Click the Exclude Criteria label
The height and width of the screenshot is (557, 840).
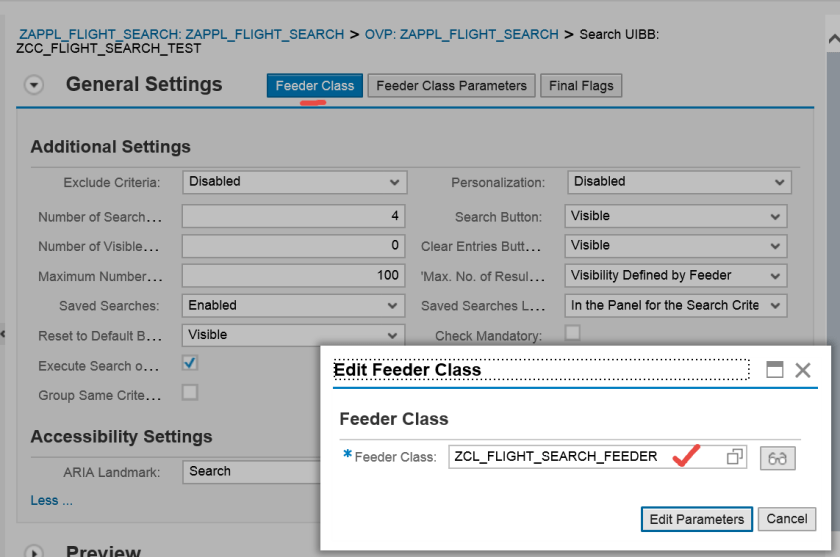(111, 183)
